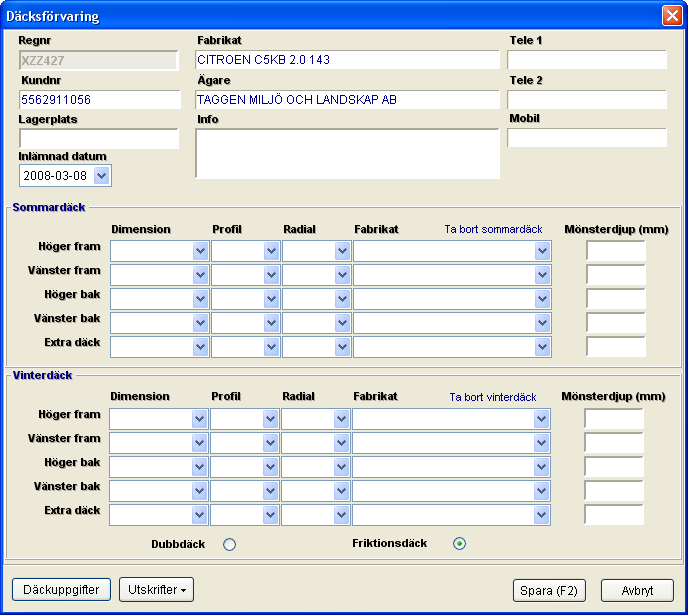Click Vinterdäck Höger bak Mönsterdjup field
This screenshot has height=615, width=688.
pyautogui.click(x=614, y=467)
